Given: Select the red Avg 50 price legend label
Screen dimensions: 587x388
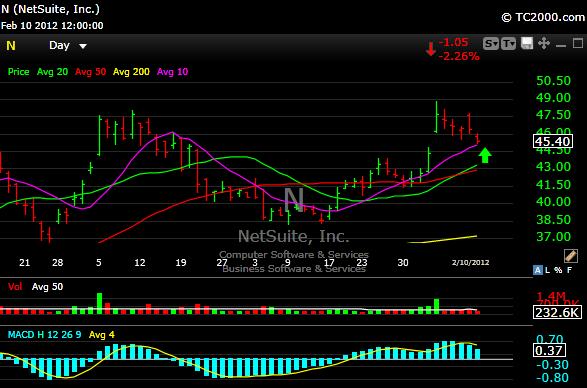Looking at the screenshot, I should coord(91,72).
